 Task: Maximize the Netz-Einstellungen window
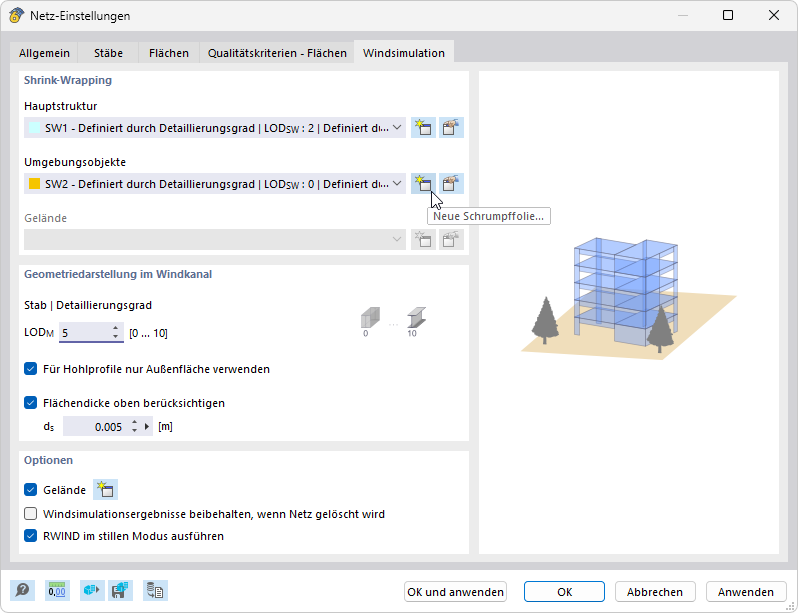pyautogui.click(x=728, y=15)
